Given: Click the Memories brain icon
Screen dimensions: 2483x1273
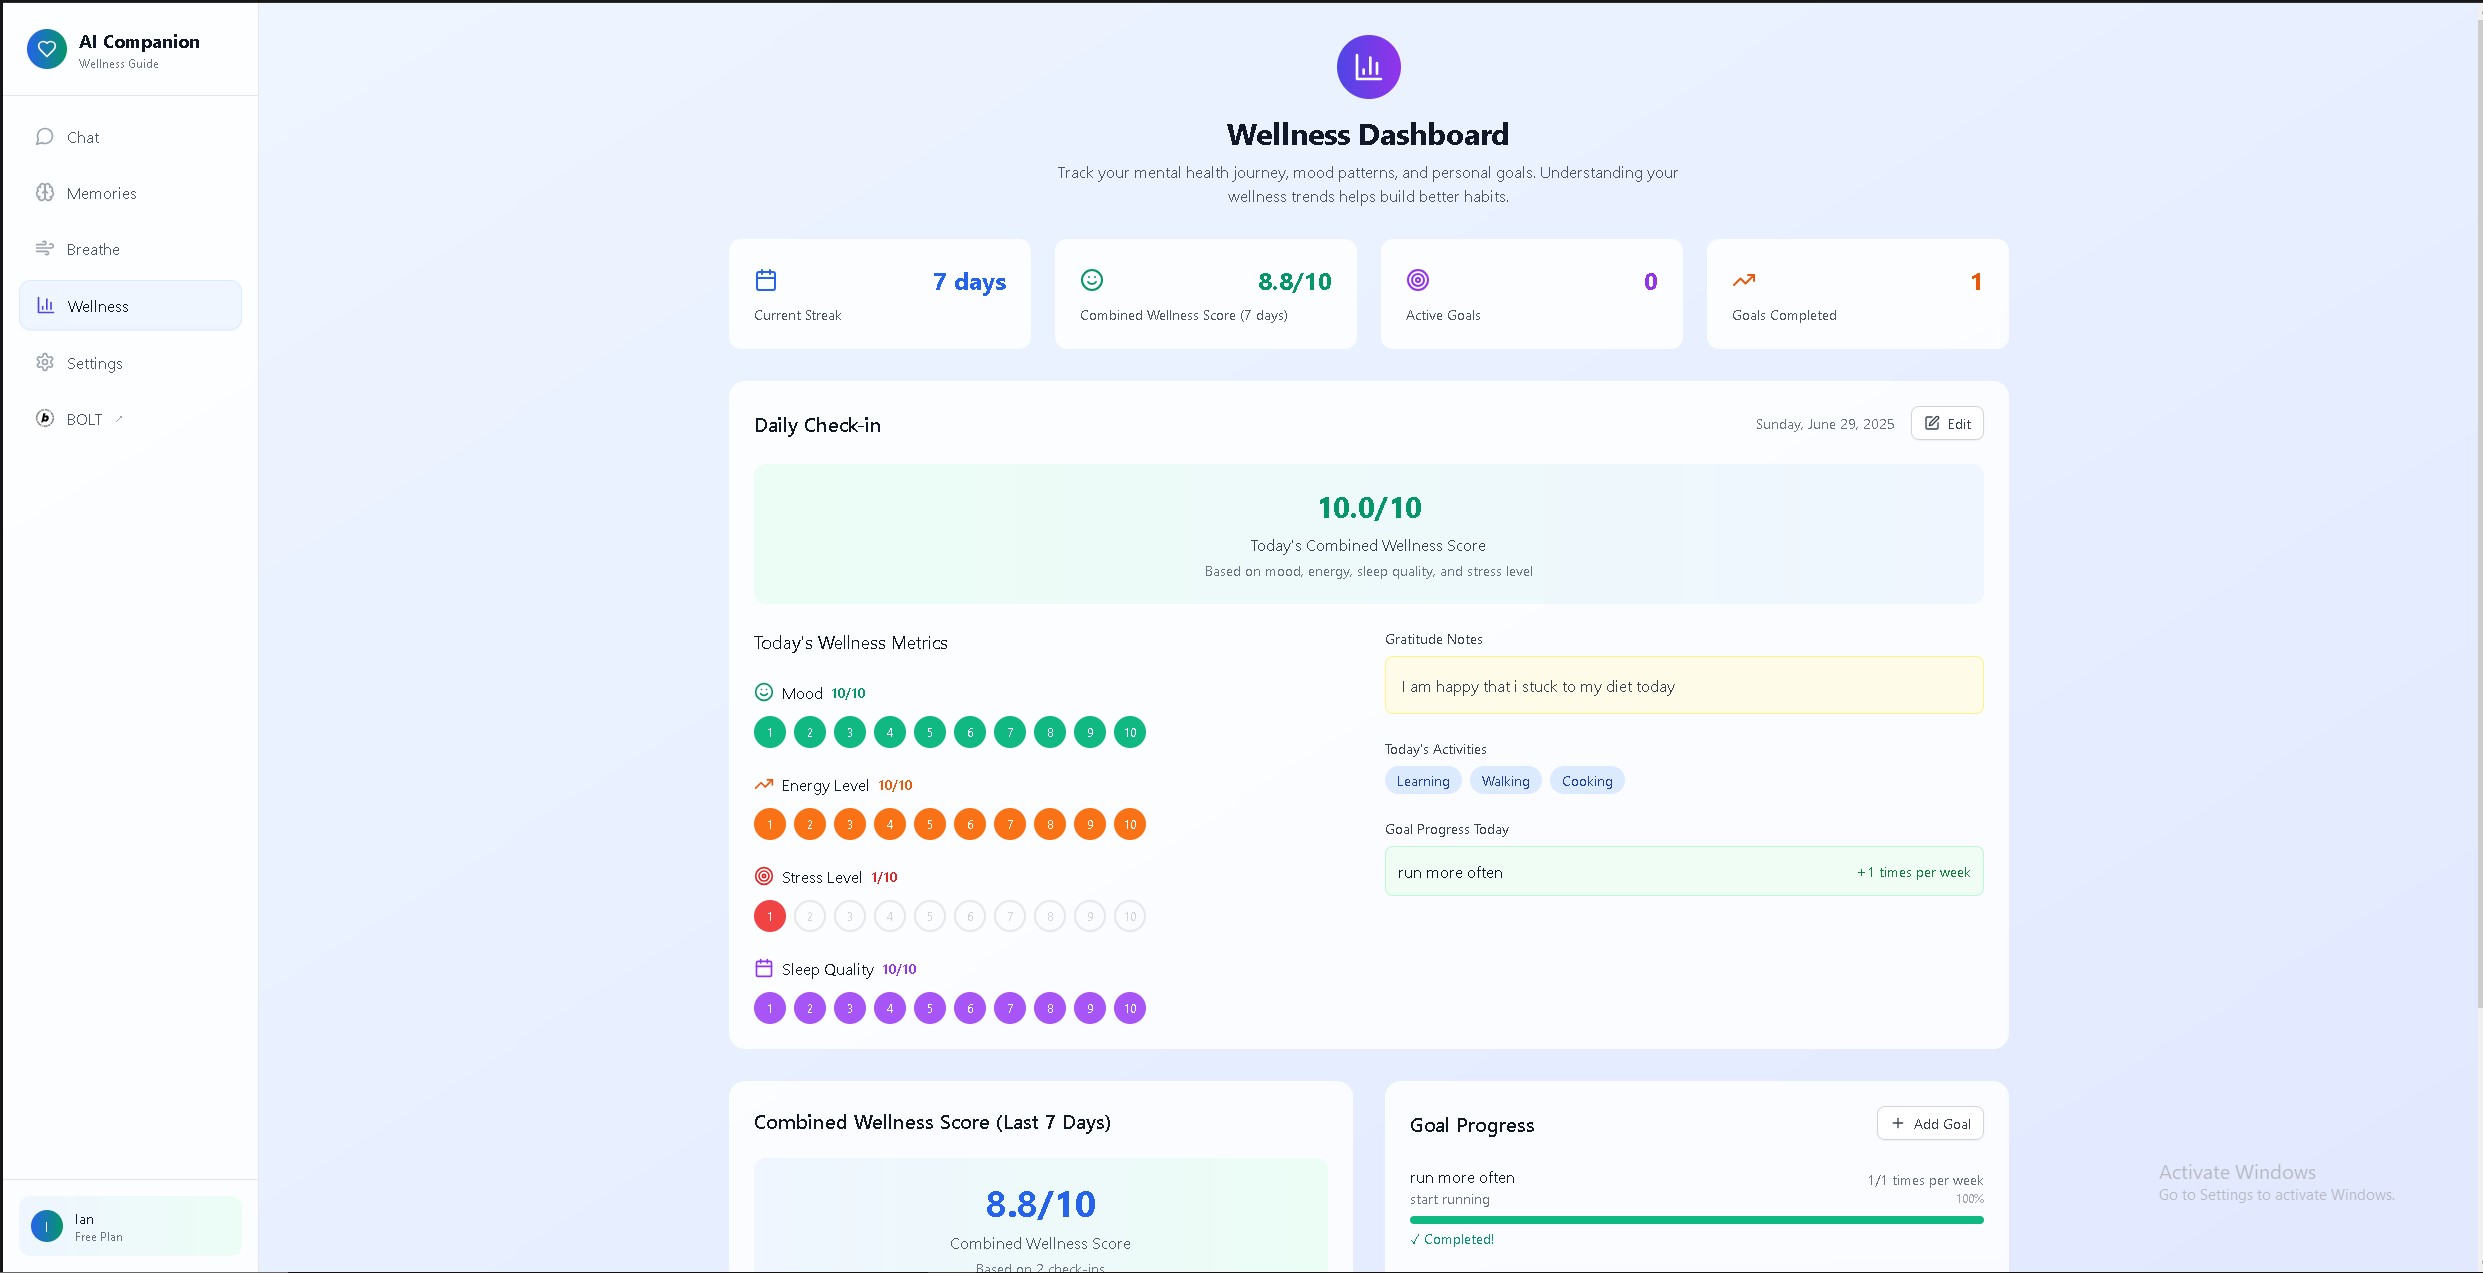Looking at the screenshot, I should pos(45,193).
